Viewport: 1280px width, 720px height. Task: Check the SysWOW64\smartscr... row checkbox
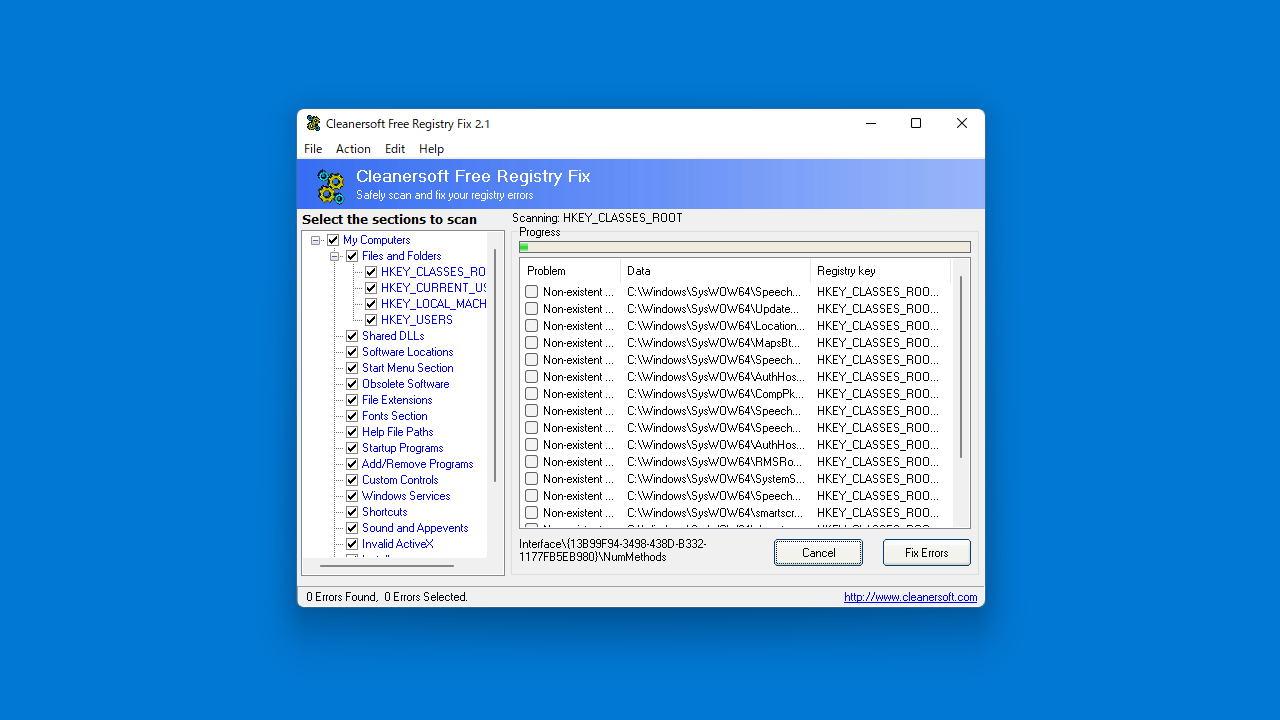coord(531,513)
